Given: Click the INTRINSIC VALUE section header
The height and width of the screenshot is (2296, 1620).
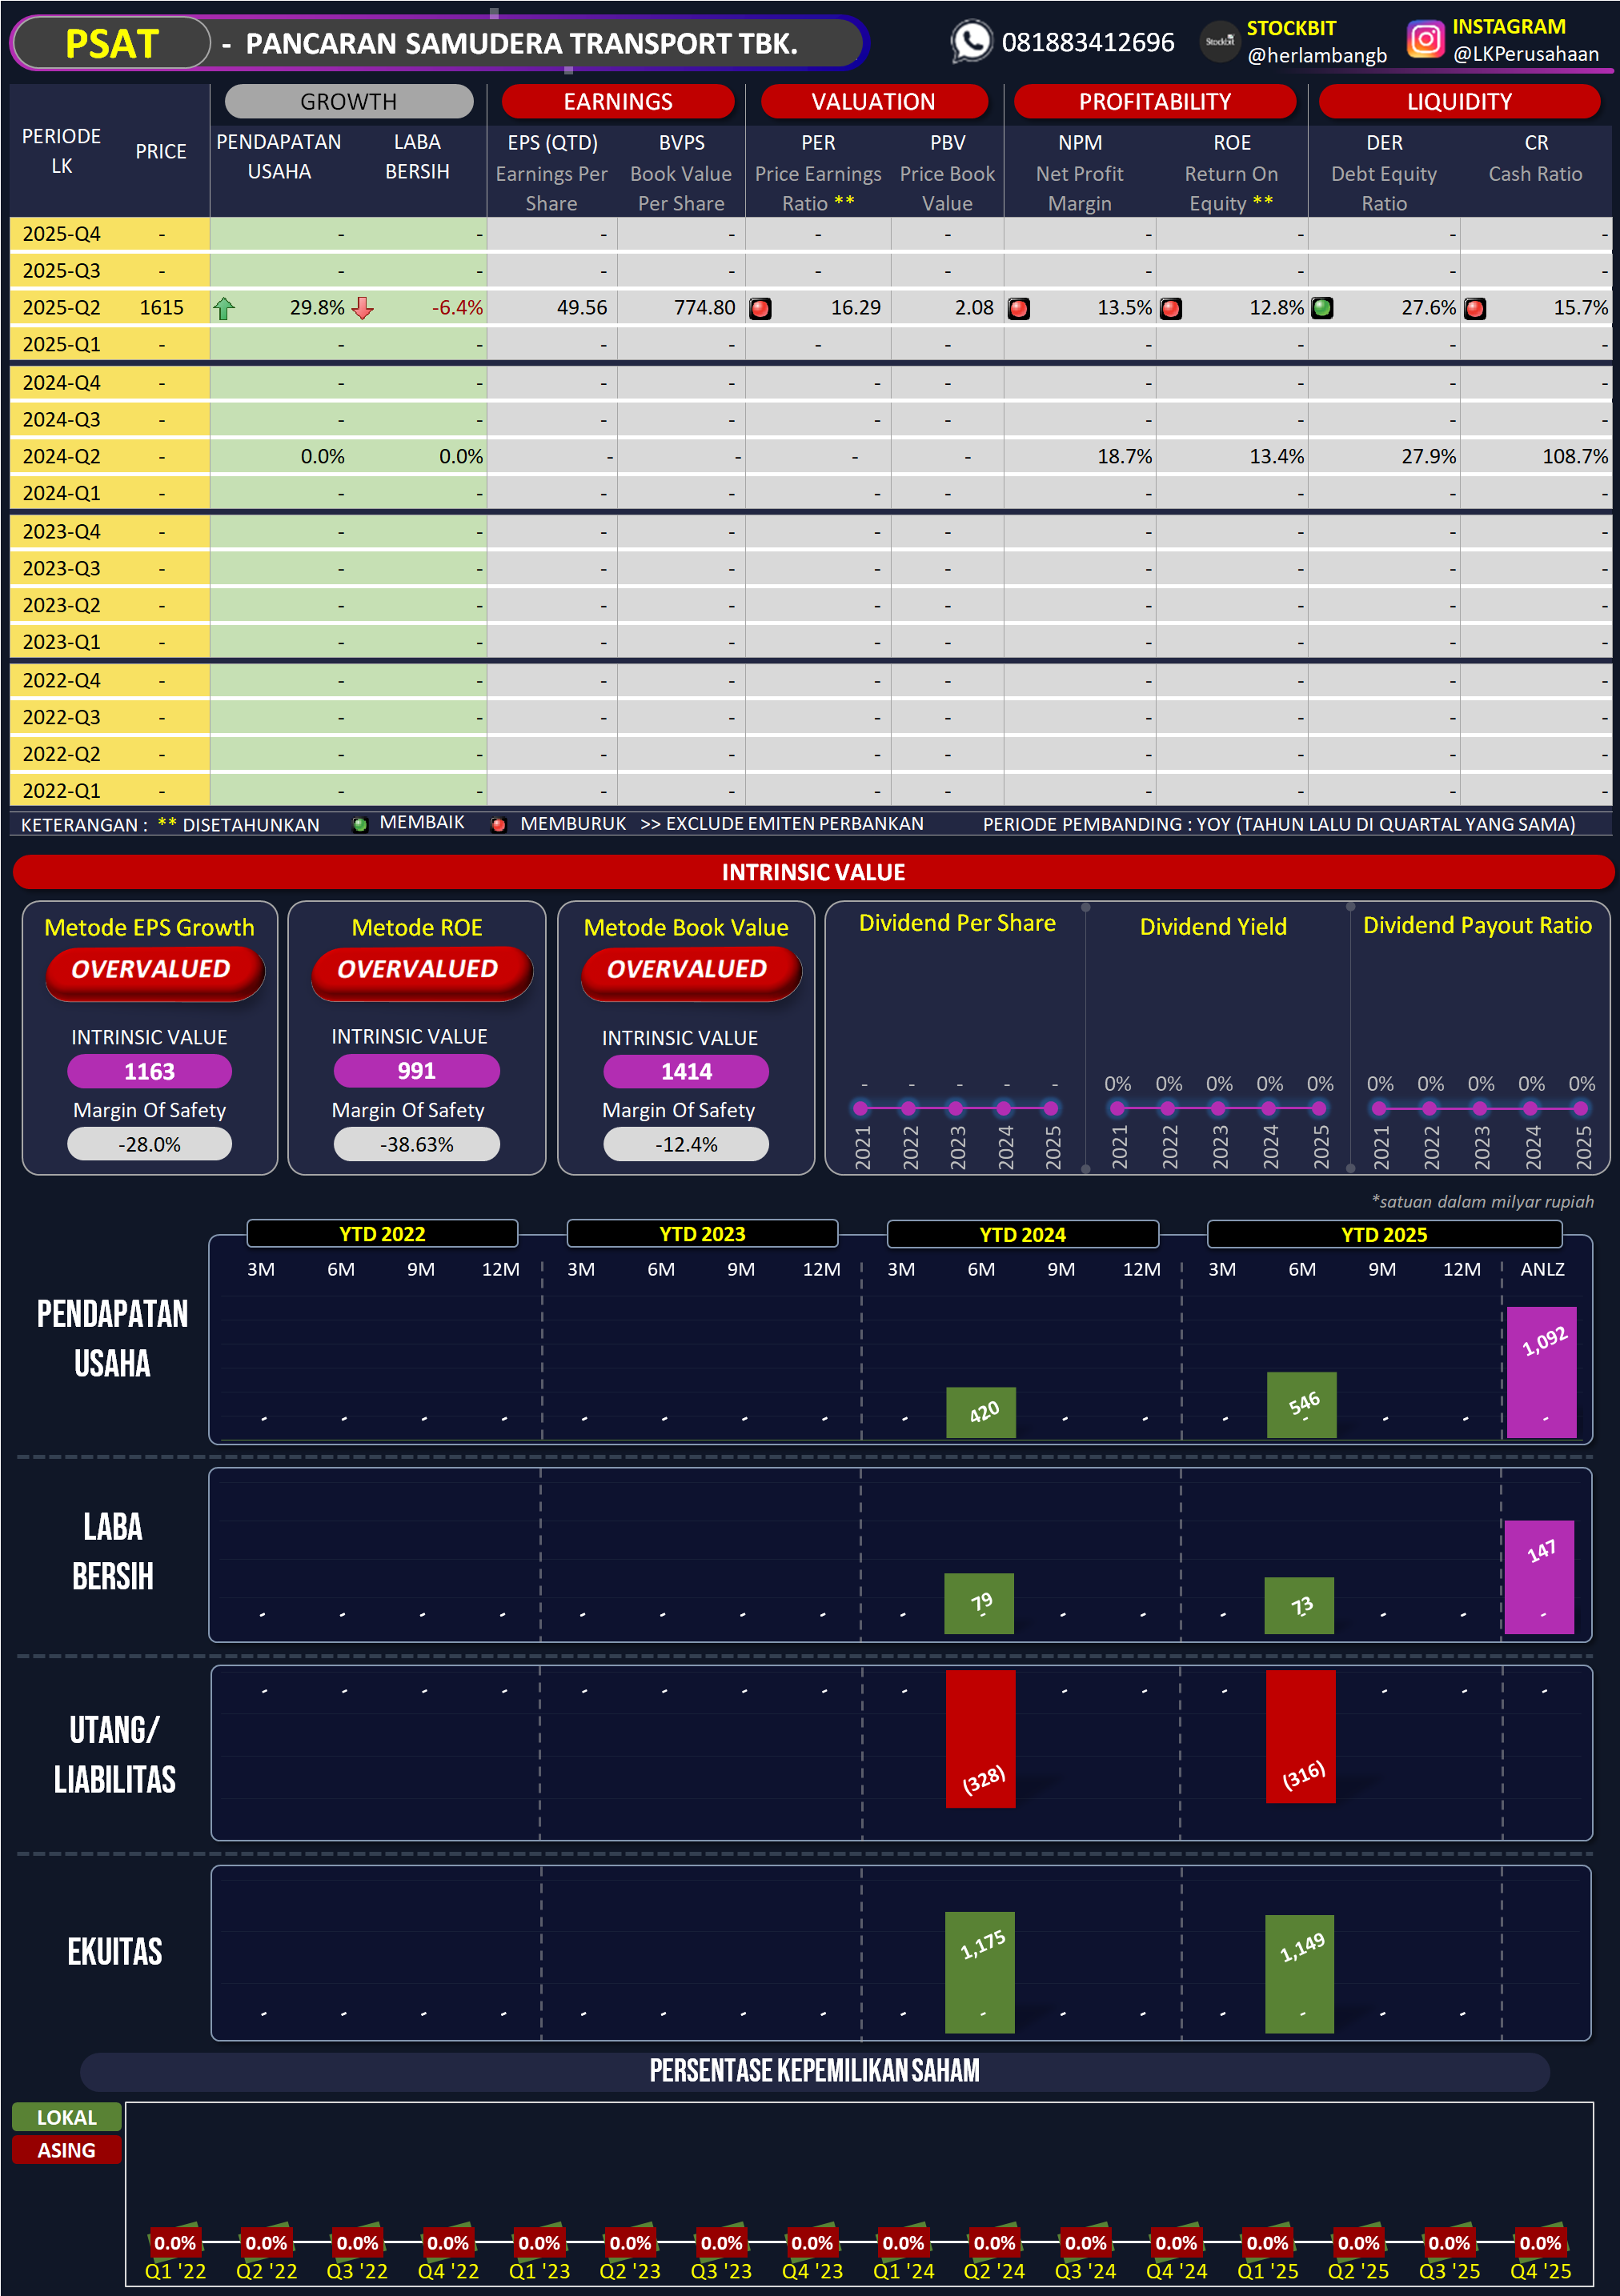Looking at the screenshot, I should [813, 872].
